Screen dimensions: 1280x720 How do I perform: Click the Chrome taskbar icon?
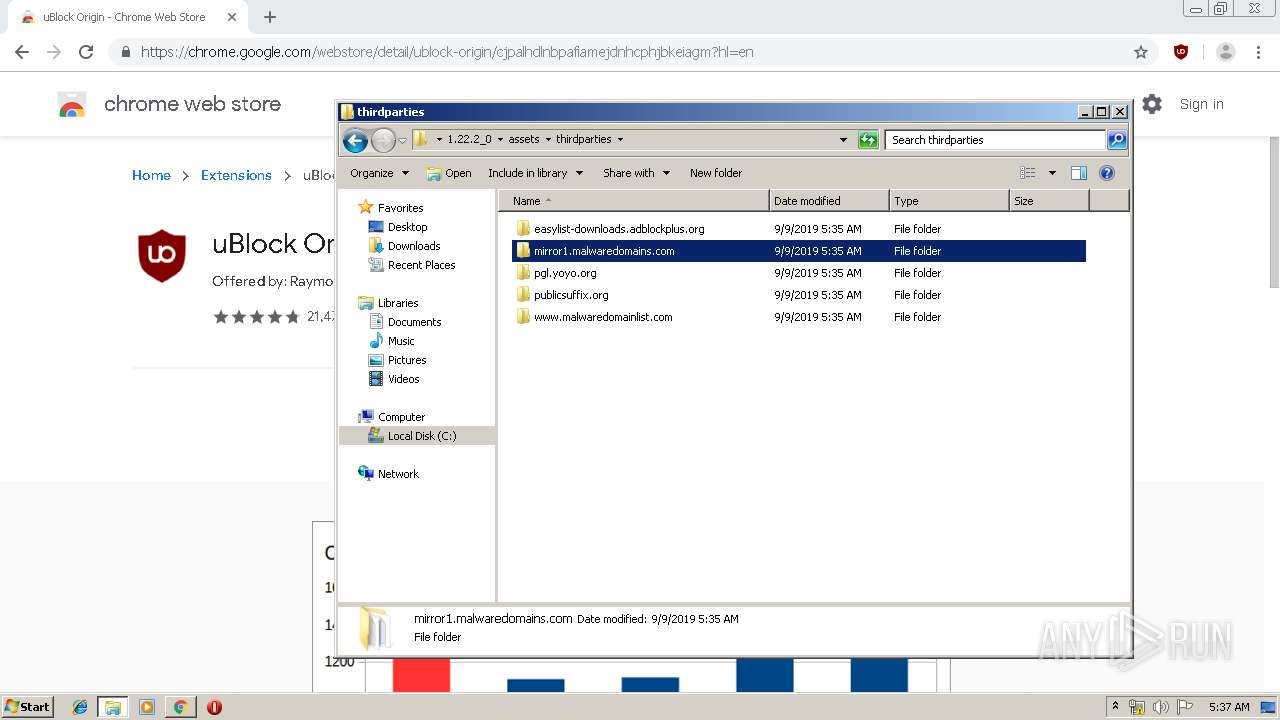[180, 707]
